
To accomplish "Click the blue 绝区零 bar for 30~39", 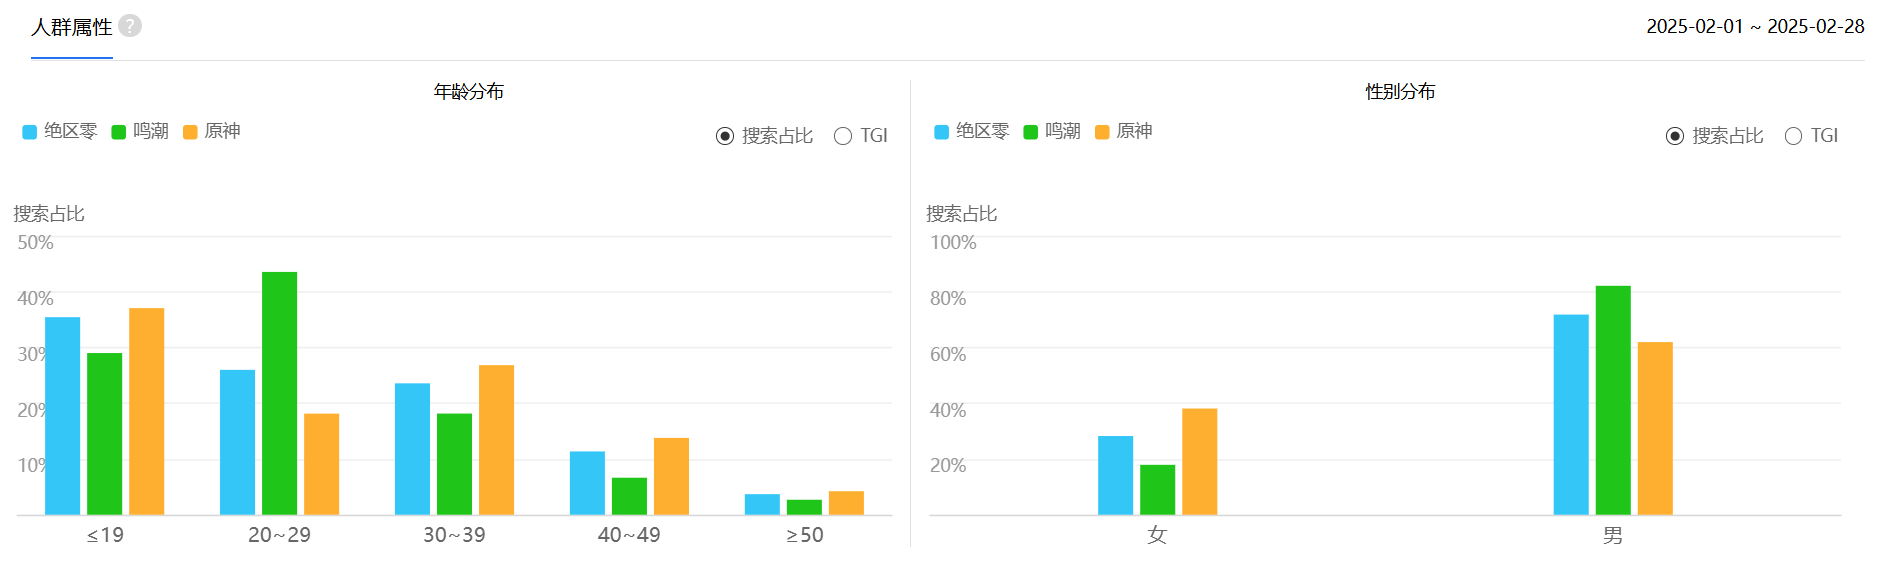I will click(412, 449).
